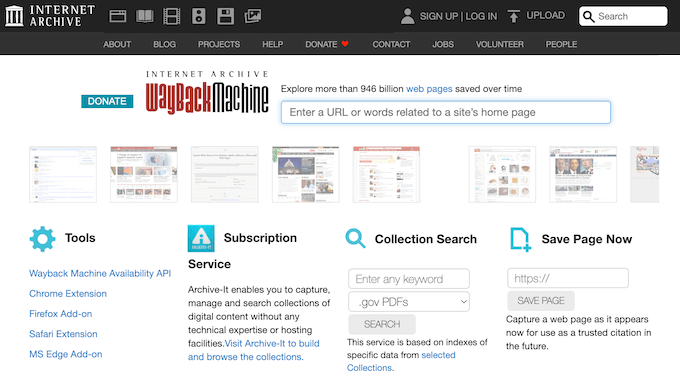Follow the 'web pages' link
The width and height of the screenshot is (680, 384).
[x=429, y=89]
